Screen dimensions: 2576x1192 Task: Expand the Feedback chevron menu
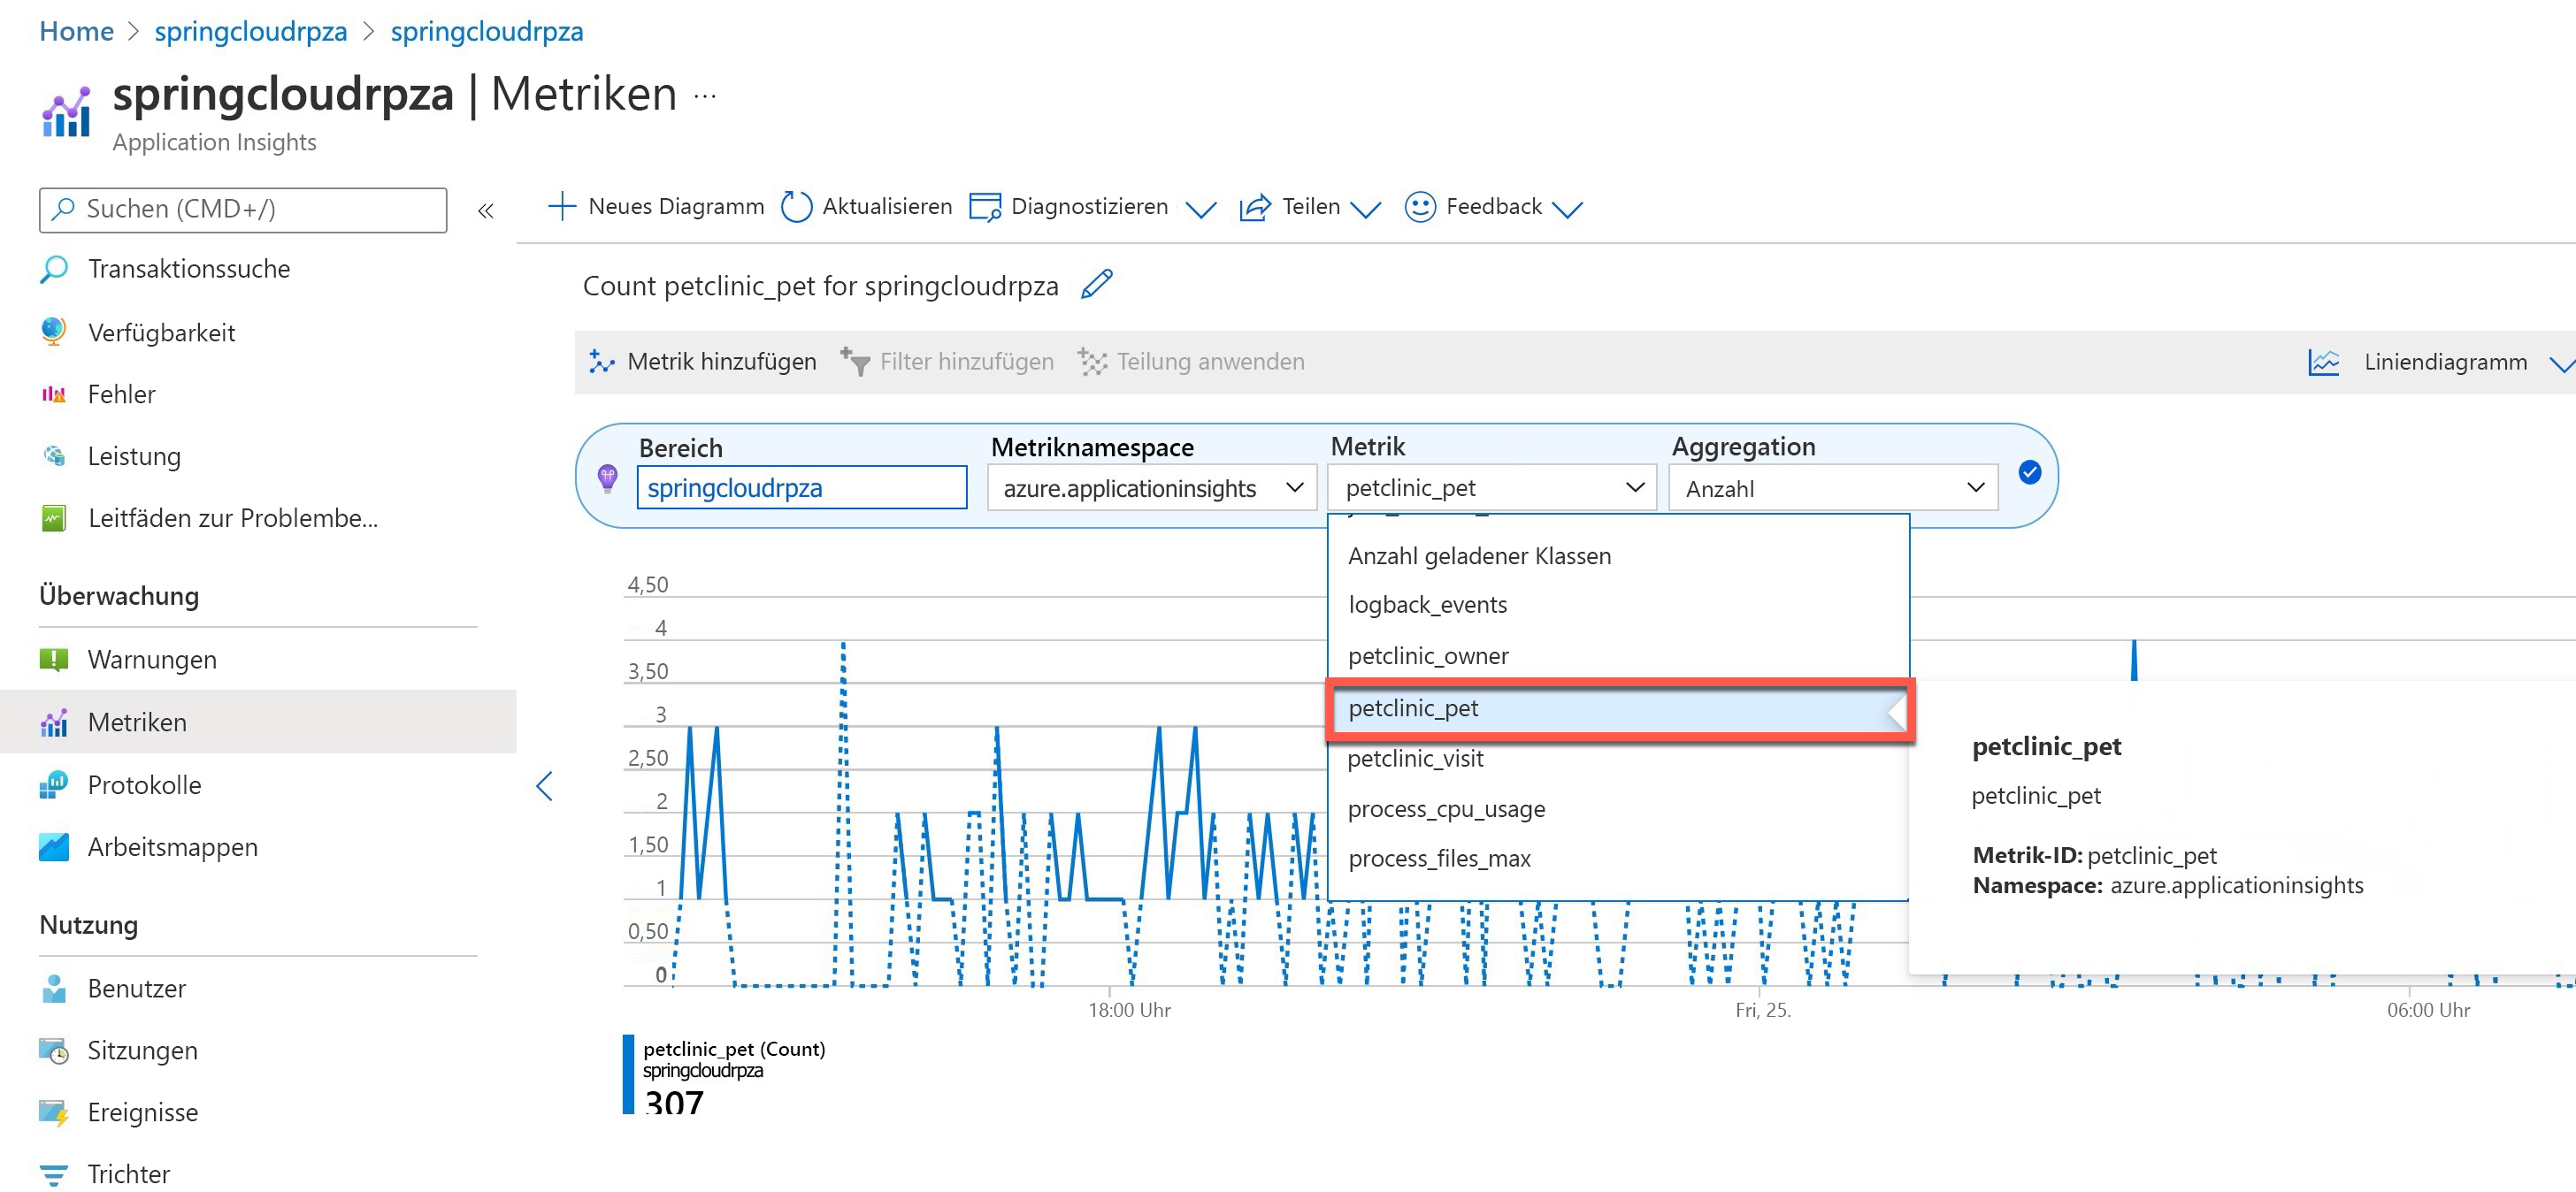(x=1568, y=210)
